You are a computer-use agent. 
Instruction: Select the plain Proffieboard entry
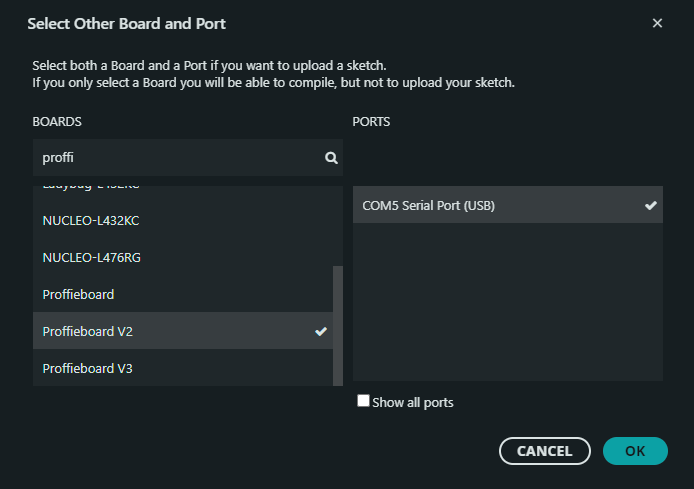[78, 294]
